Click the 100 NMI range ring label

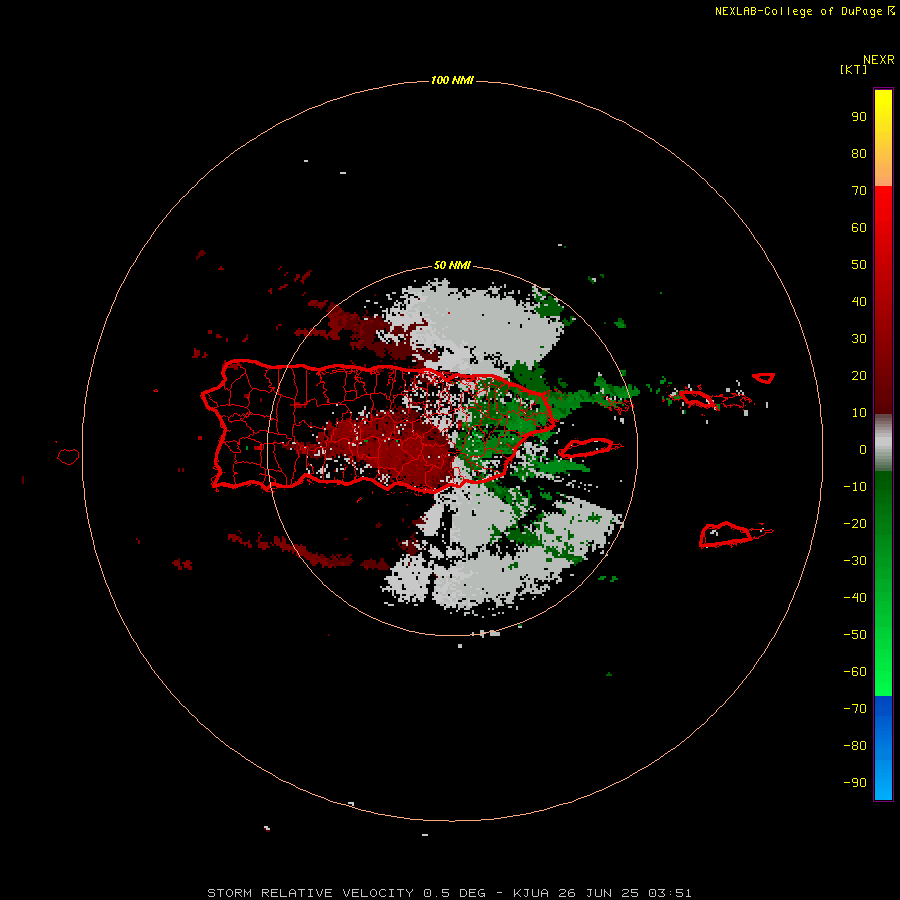pos(452,80)
